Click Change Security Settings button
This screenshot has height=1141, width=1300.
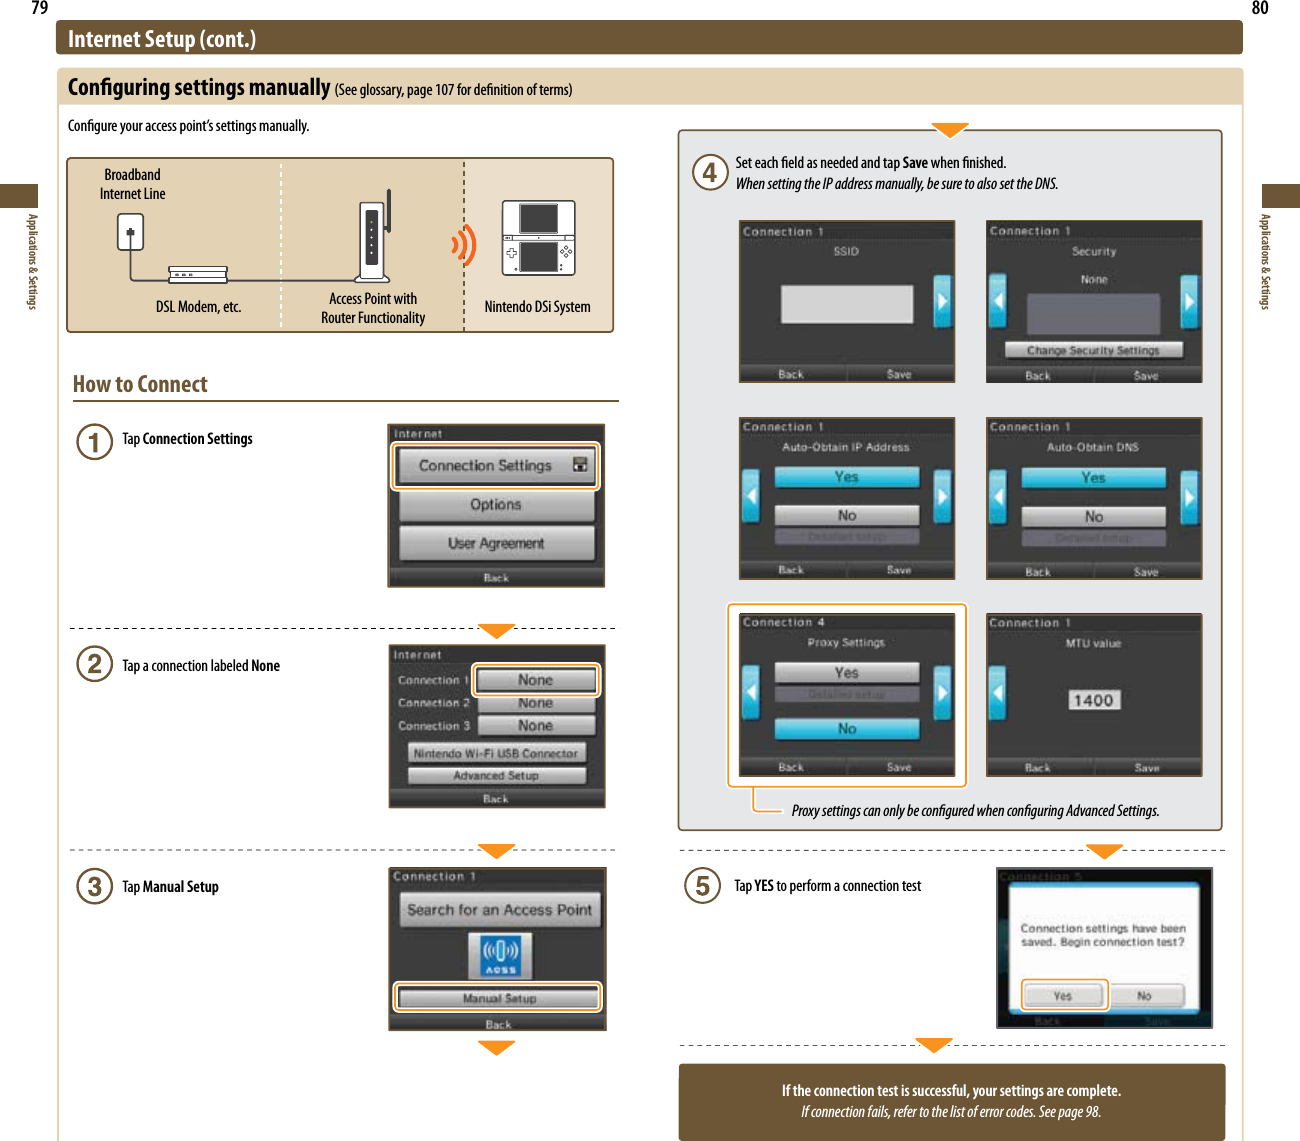click(1093, 350)
